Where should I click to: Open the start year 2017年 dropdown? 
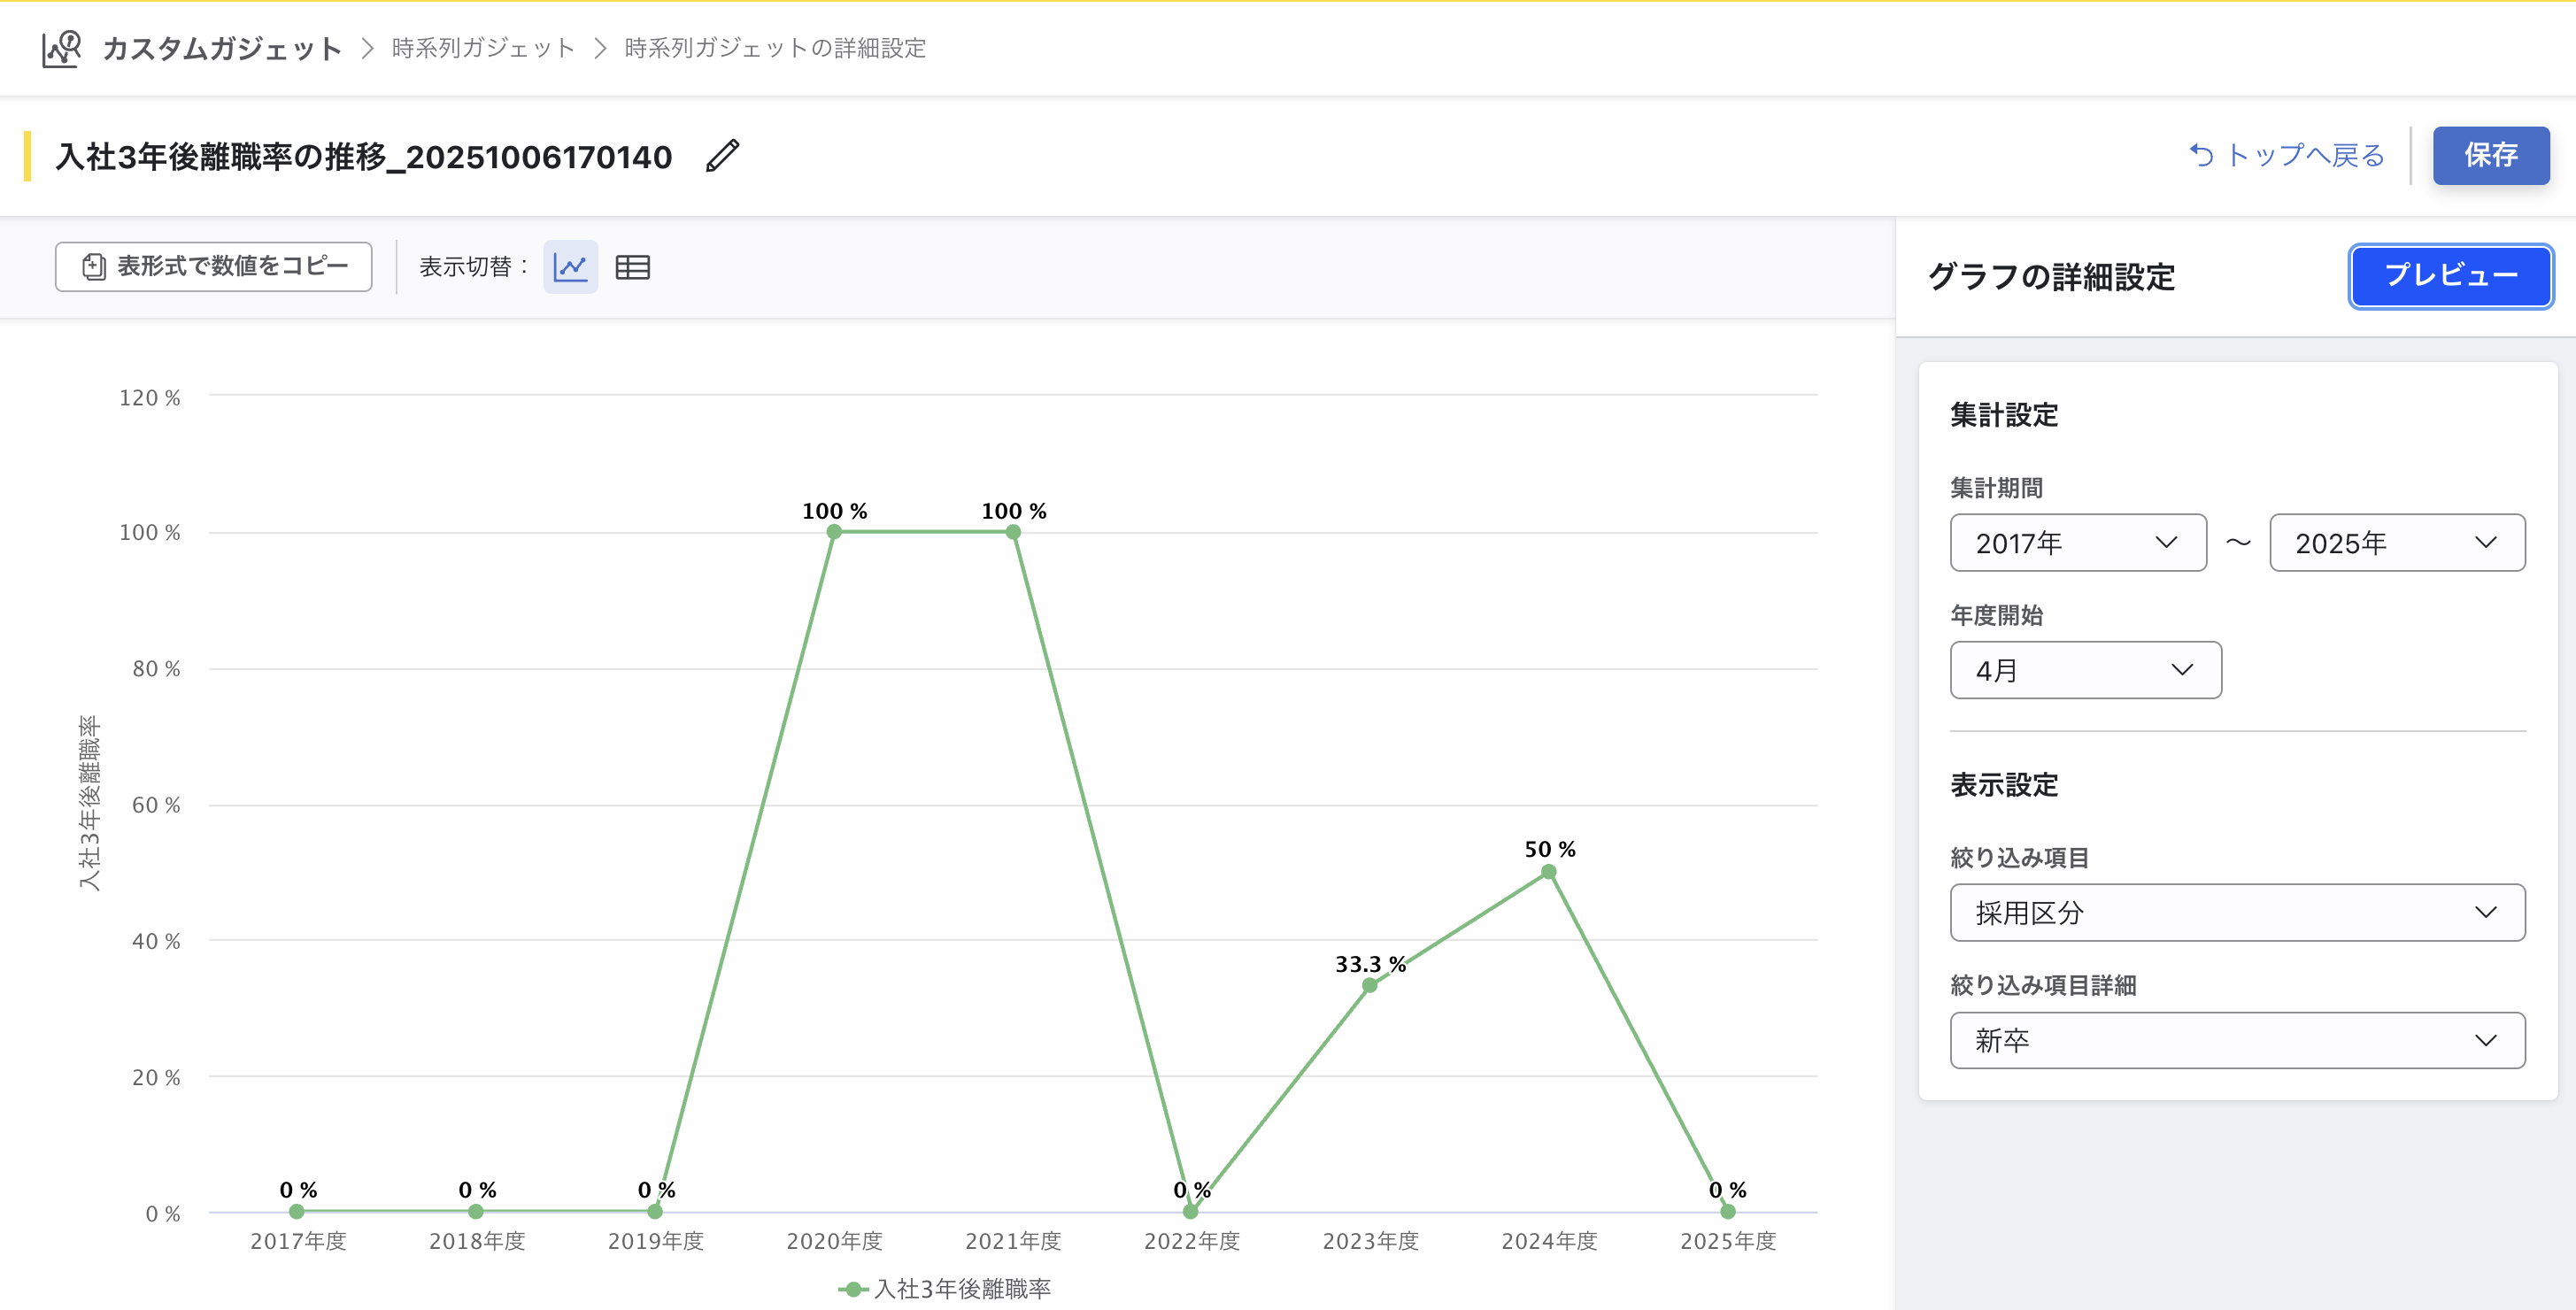[2077, 543]
